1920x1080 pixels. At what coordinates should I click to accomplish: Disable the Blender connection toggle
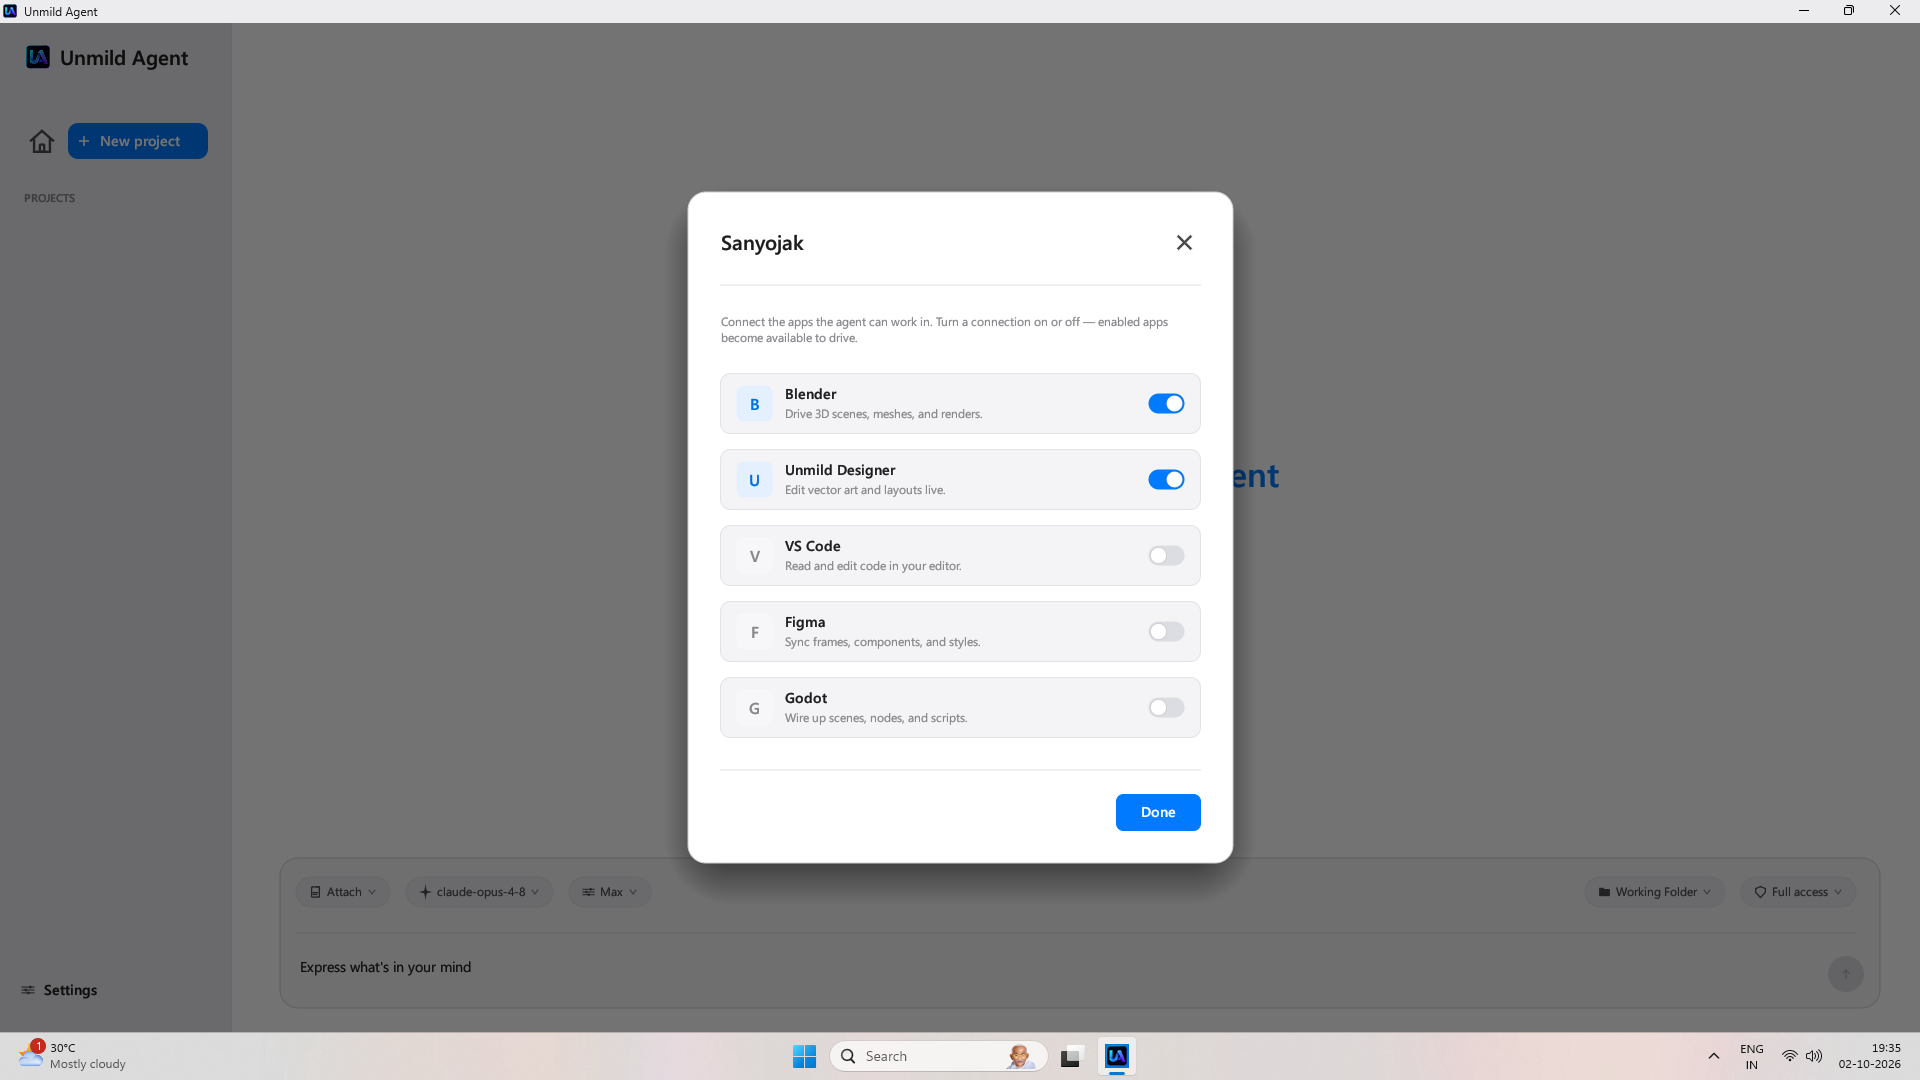(x=1166, y=404)
